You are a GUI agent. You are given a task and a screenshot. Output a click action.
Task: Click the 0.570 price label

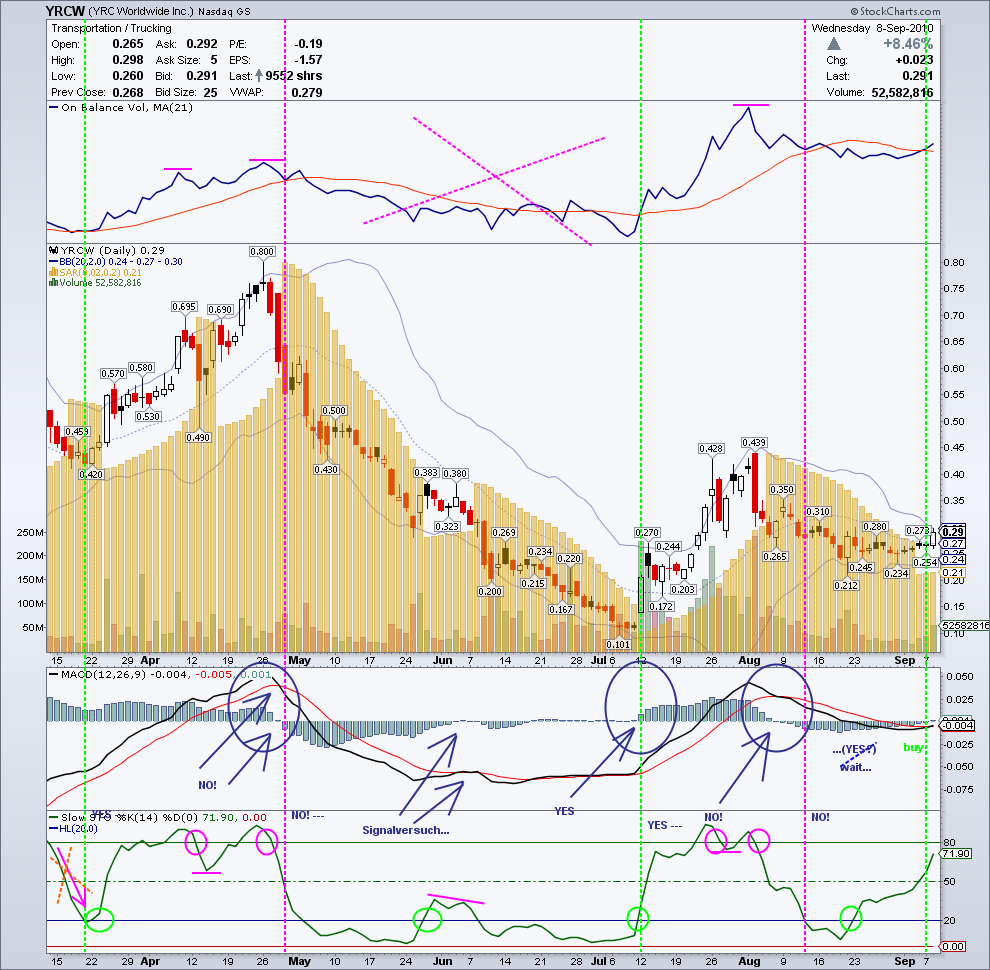tap(113, 373)
